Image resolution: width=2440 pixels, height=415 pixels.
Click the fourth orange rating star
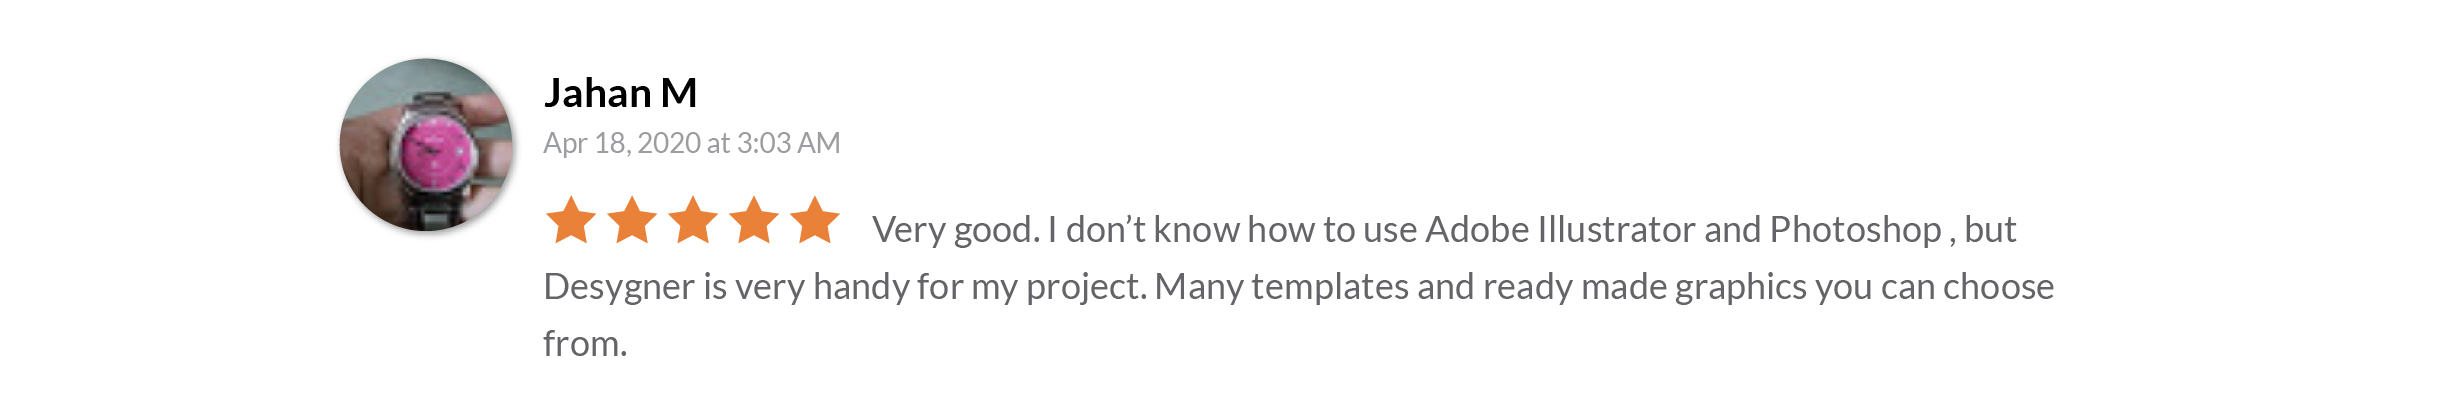[x=754, y=220]
